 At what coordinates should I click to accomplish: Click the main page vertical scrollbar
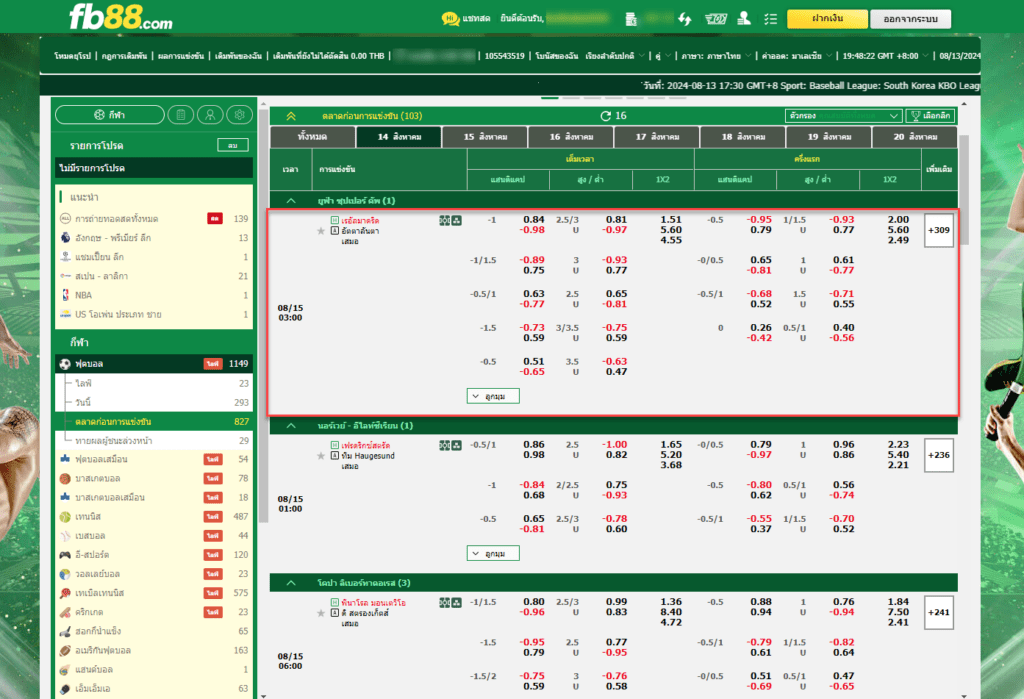point(964,189)
